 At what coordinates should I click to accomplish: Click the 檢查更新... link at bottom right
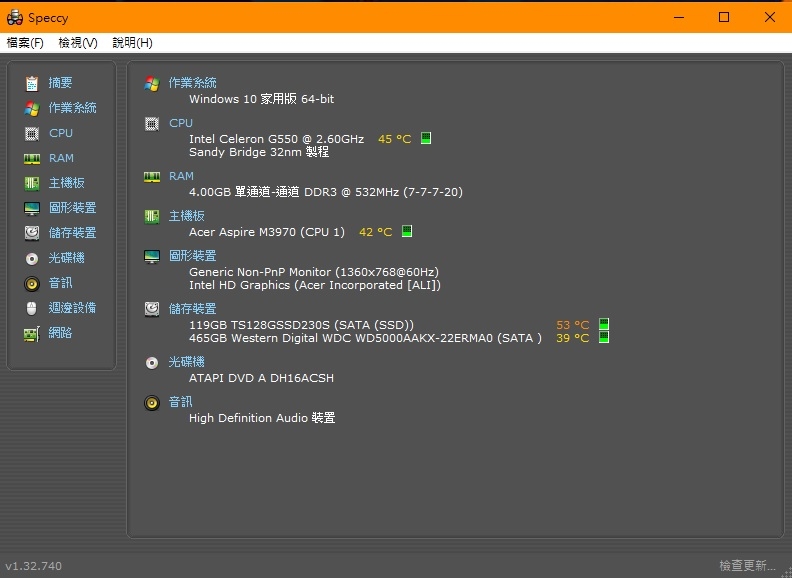[x=747, y=565]
